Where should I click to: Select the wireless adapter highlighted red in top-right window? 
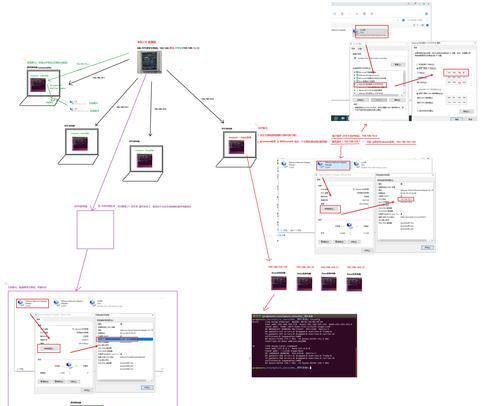tap(371, 32)
